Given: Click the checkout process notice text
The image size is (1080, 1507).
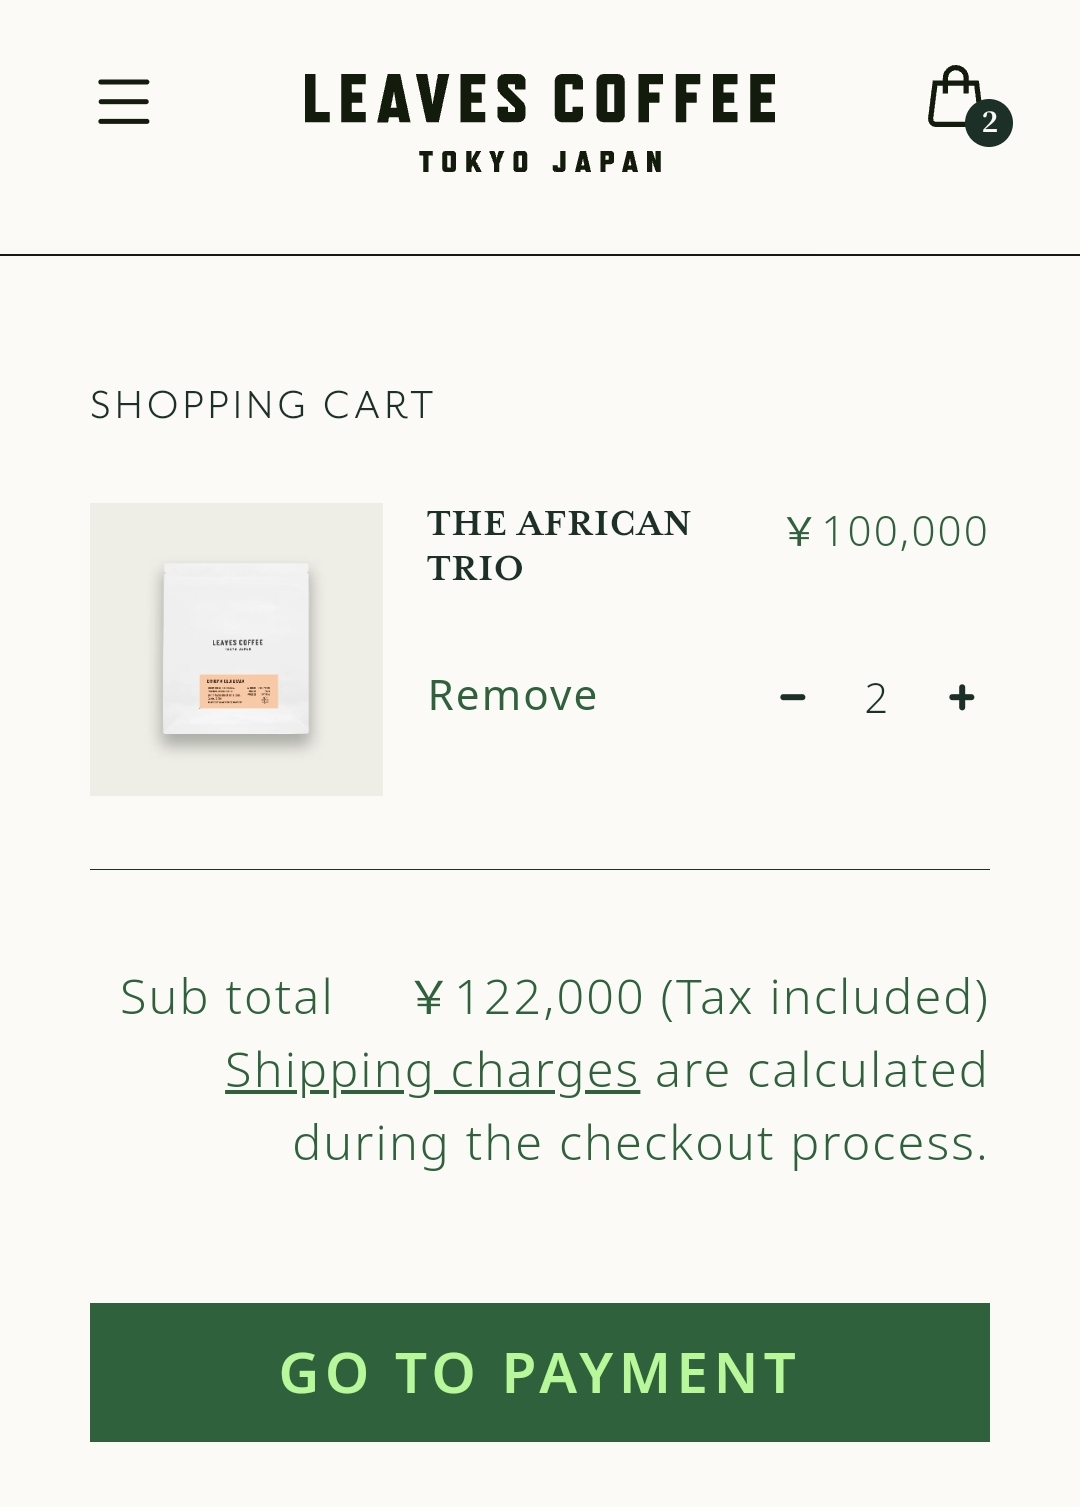Looking at the screenshot, I should [x=640, y=1143].
